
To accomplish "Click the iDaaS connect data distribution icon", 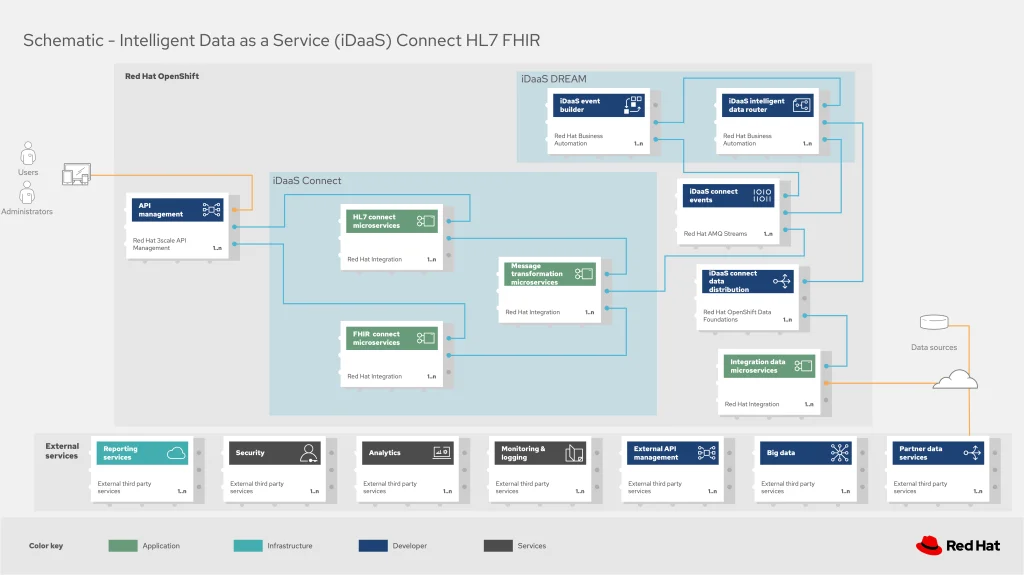I will [x=782, y=281].
